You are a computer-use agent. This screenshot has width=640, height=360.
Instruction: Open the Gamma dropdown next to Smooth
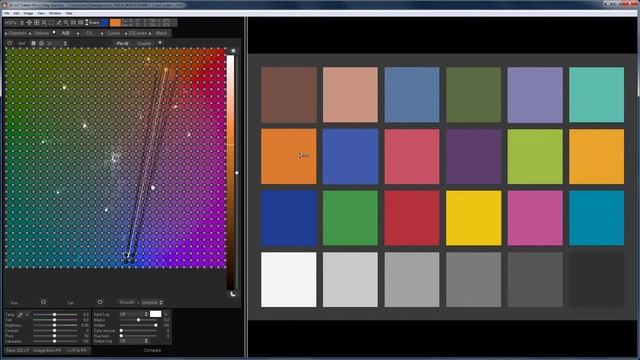click(x=152, y=302)
